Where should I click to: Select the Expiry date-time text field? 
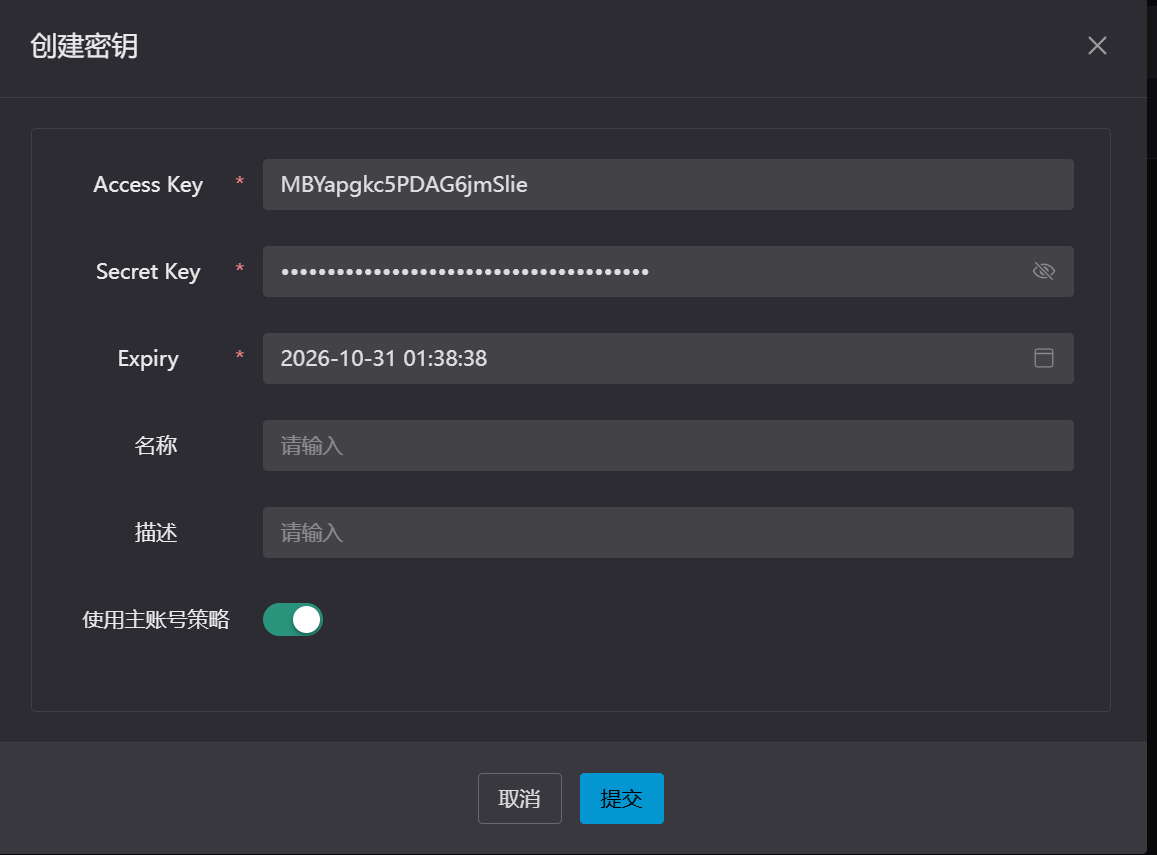(x=640, y=358)
